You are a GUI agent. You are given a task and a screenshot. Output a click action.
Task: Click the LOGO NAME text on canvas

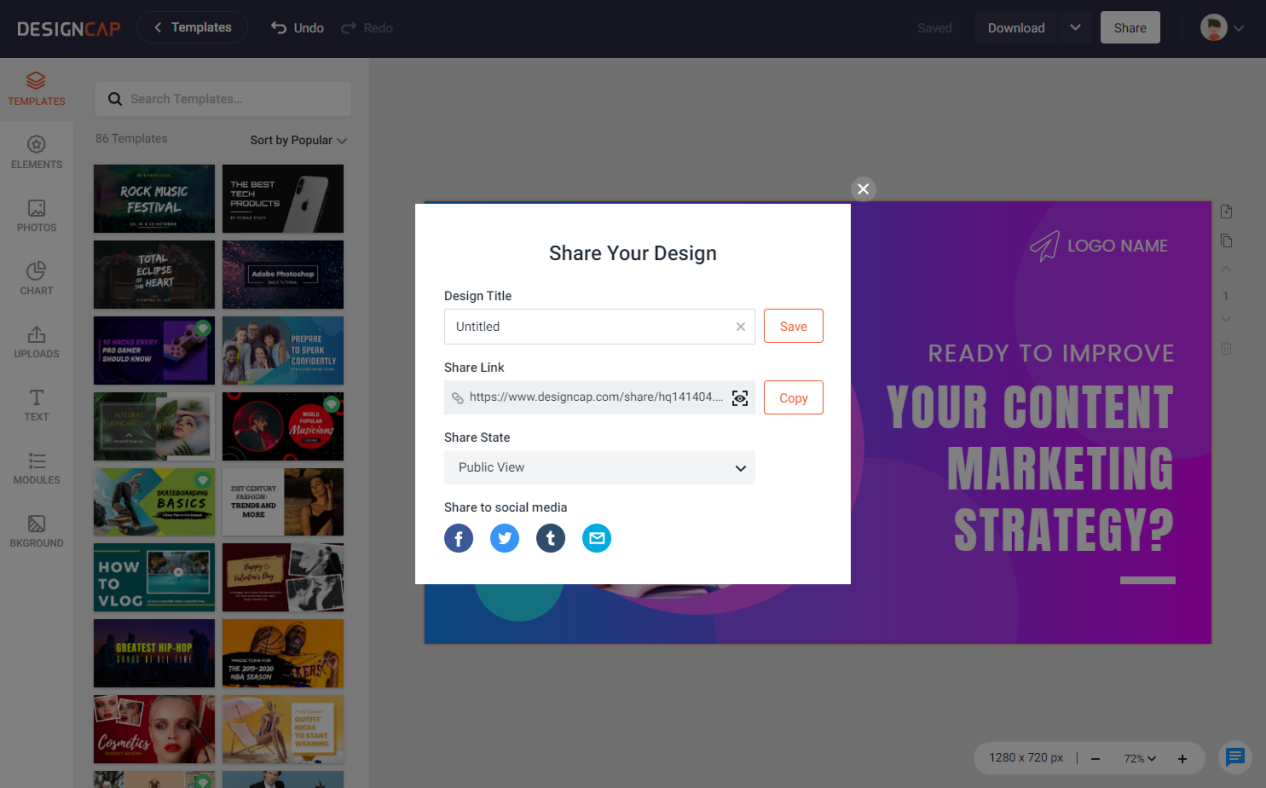(1117, 246)
